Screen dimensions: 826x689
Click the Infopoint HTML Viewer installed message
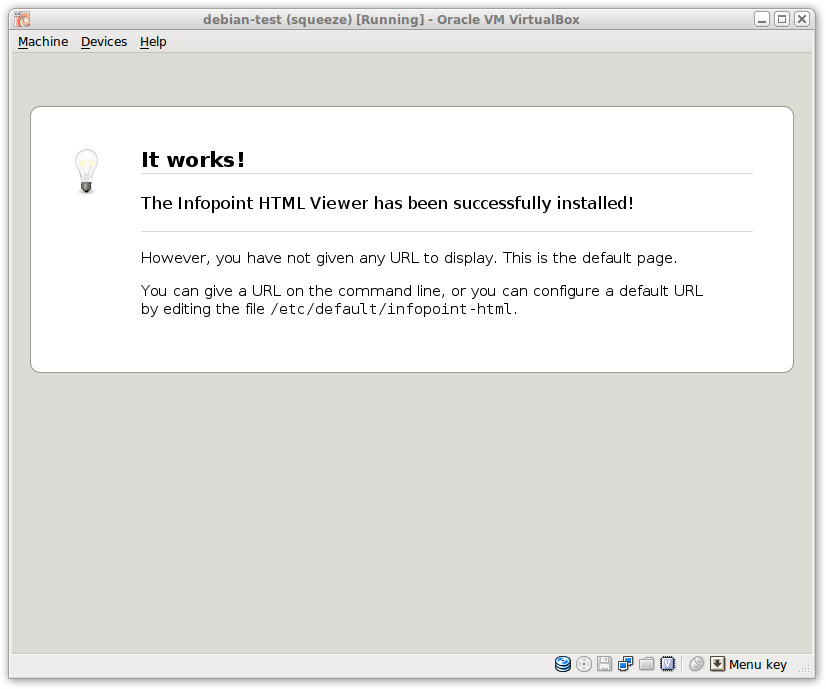point(387,203)
